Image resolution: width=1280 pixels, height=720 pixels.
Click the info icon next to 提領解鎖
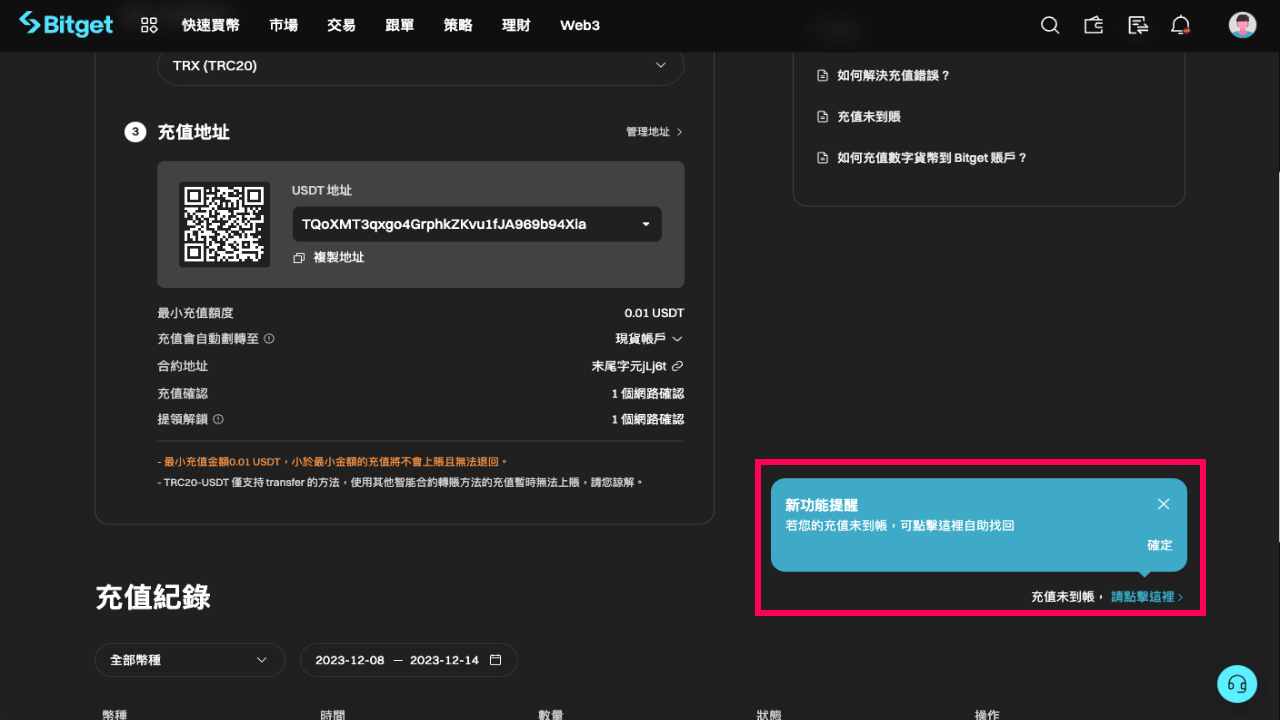point(218,419)
